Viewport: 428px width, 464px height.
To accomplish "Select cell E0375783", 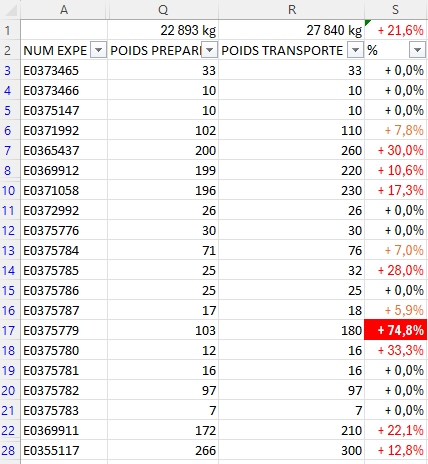I will [64, 411].
